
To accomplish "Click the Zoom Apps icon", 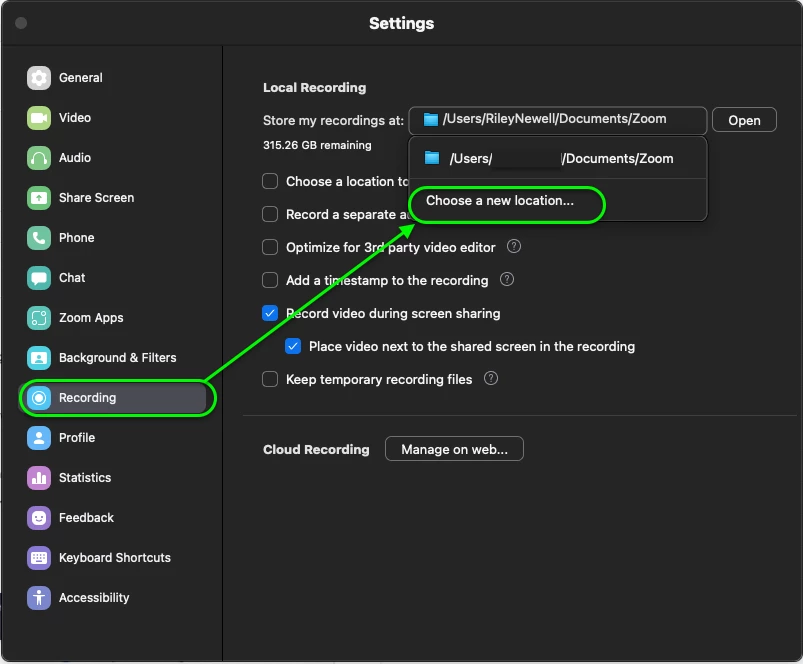I will 39,317.
